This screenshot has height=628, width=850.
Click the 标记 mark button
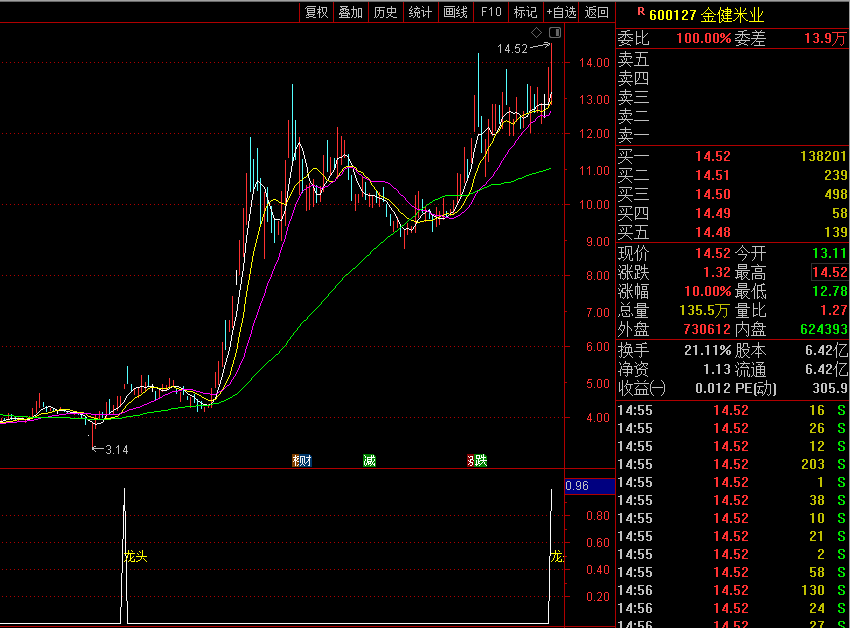[525, 12]
